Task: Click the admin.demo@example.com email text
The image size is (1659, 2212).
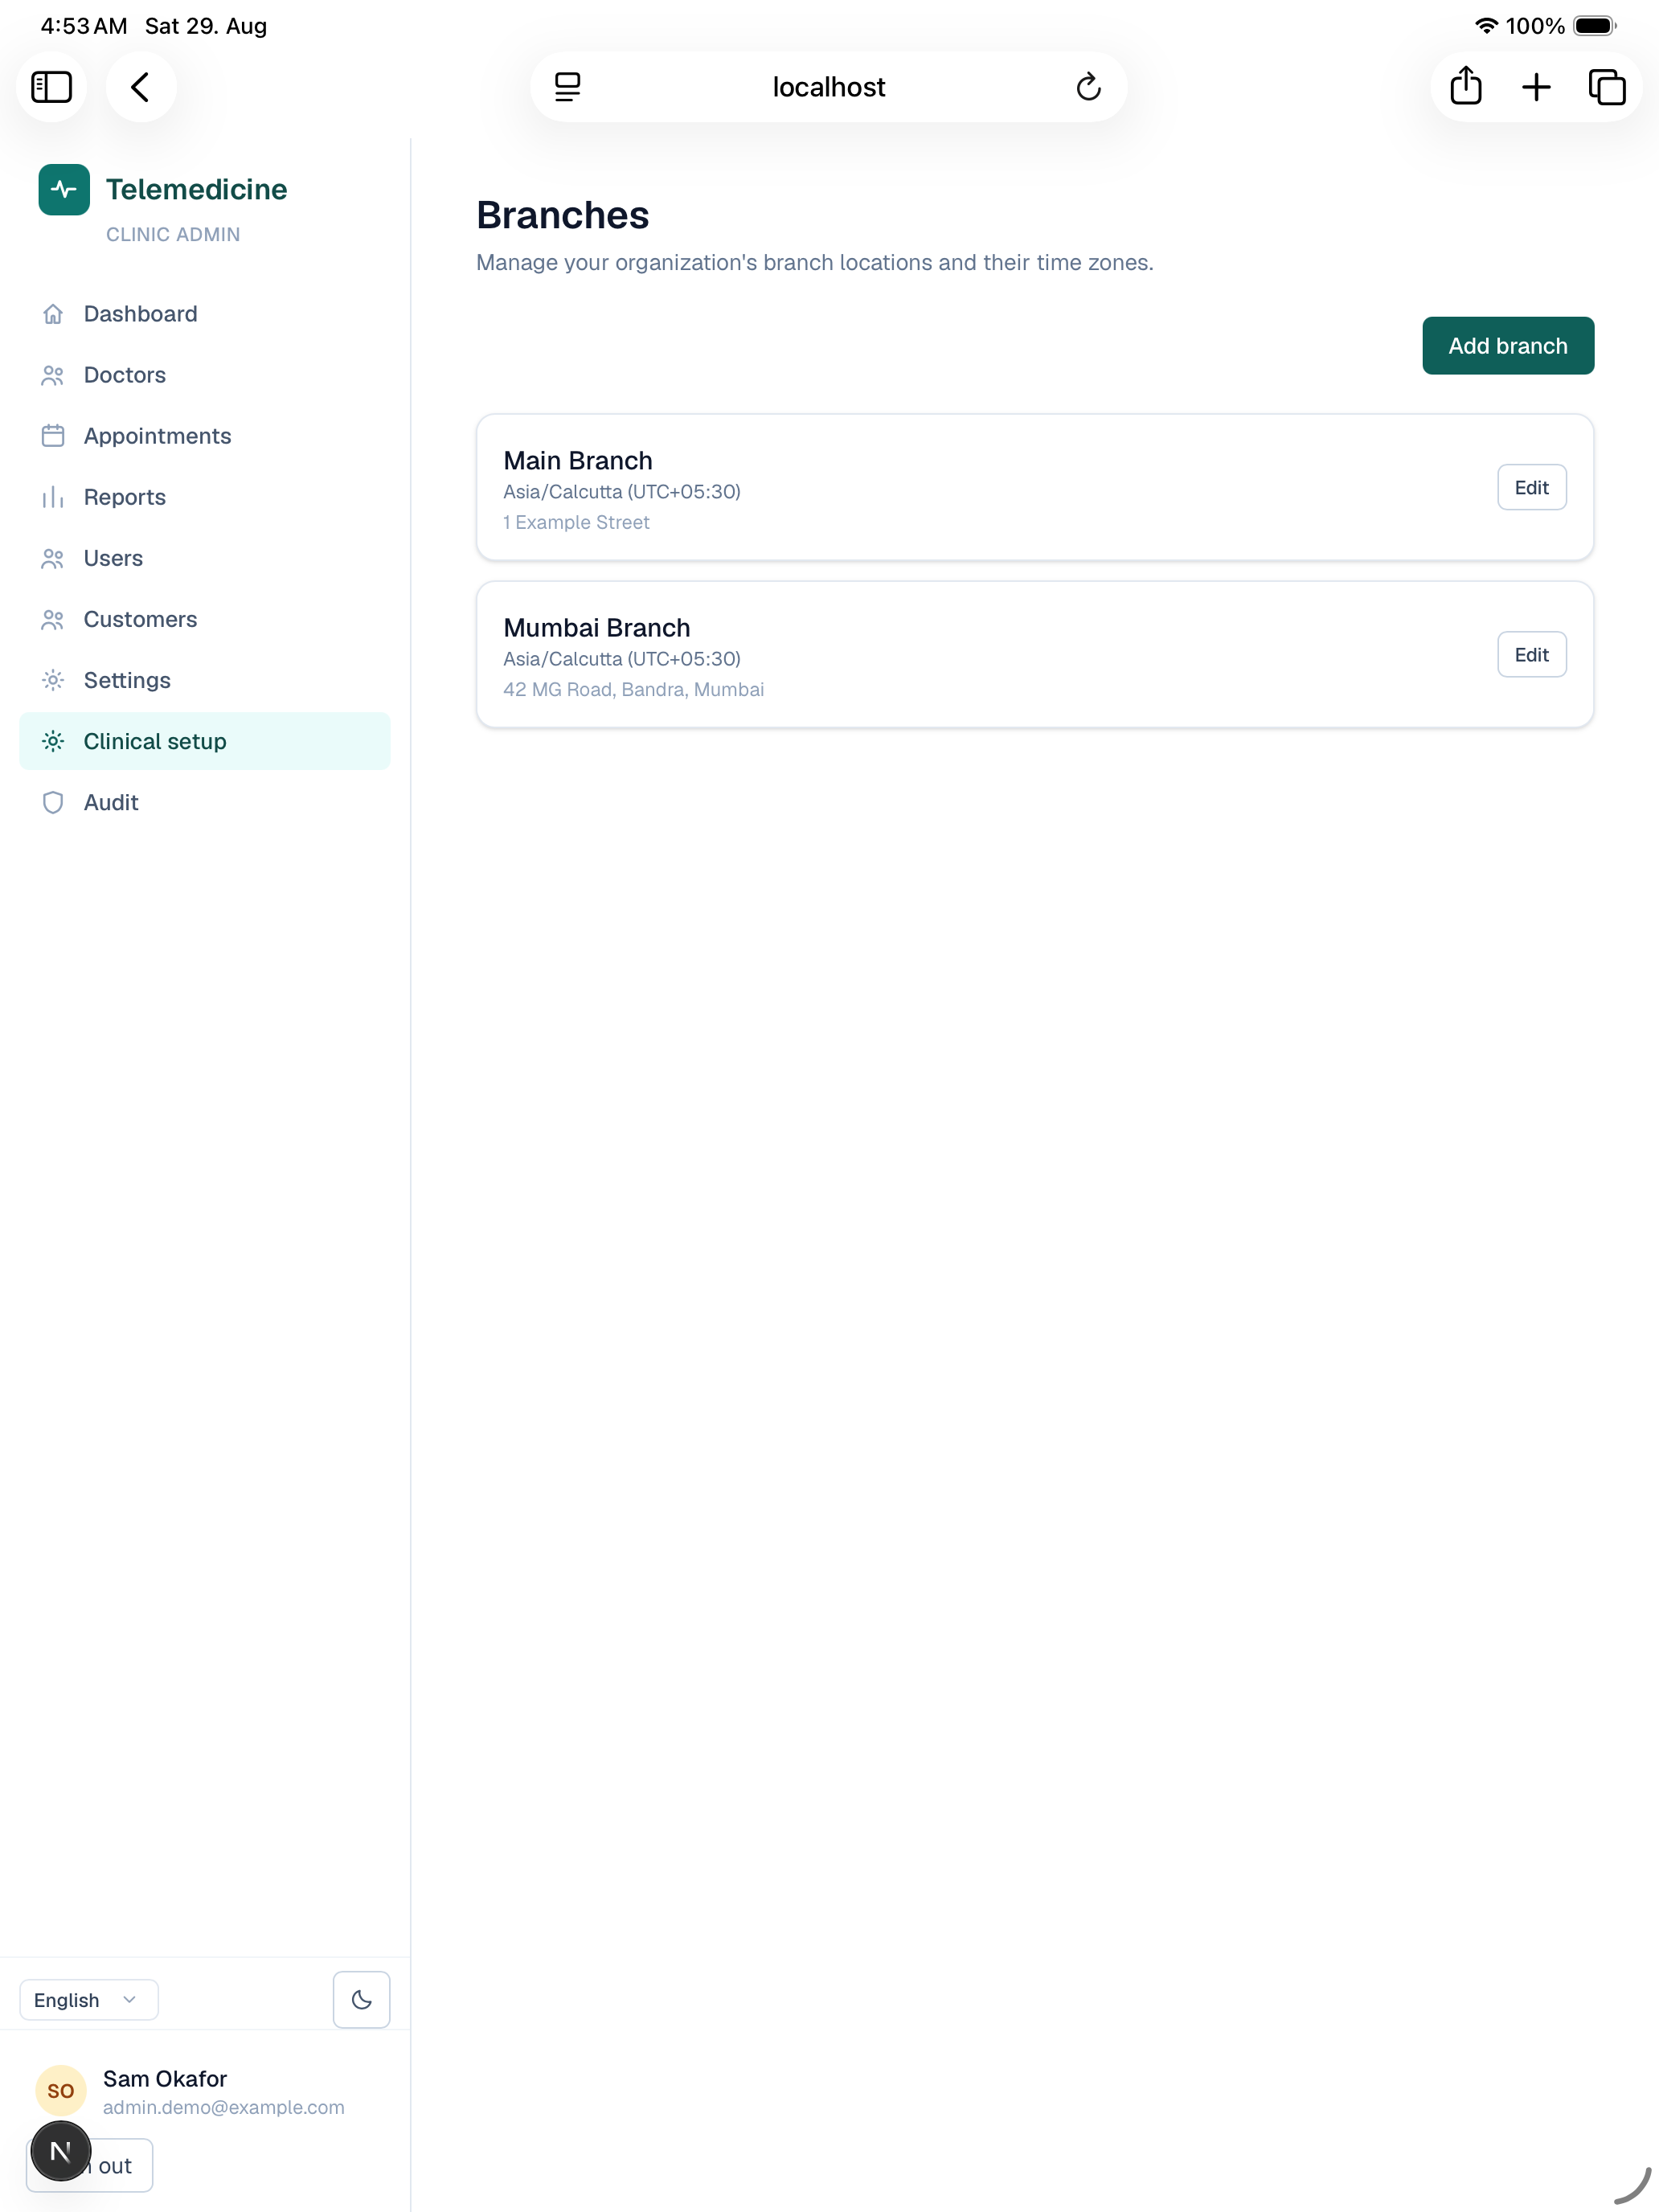Action: coord(223,2107)
